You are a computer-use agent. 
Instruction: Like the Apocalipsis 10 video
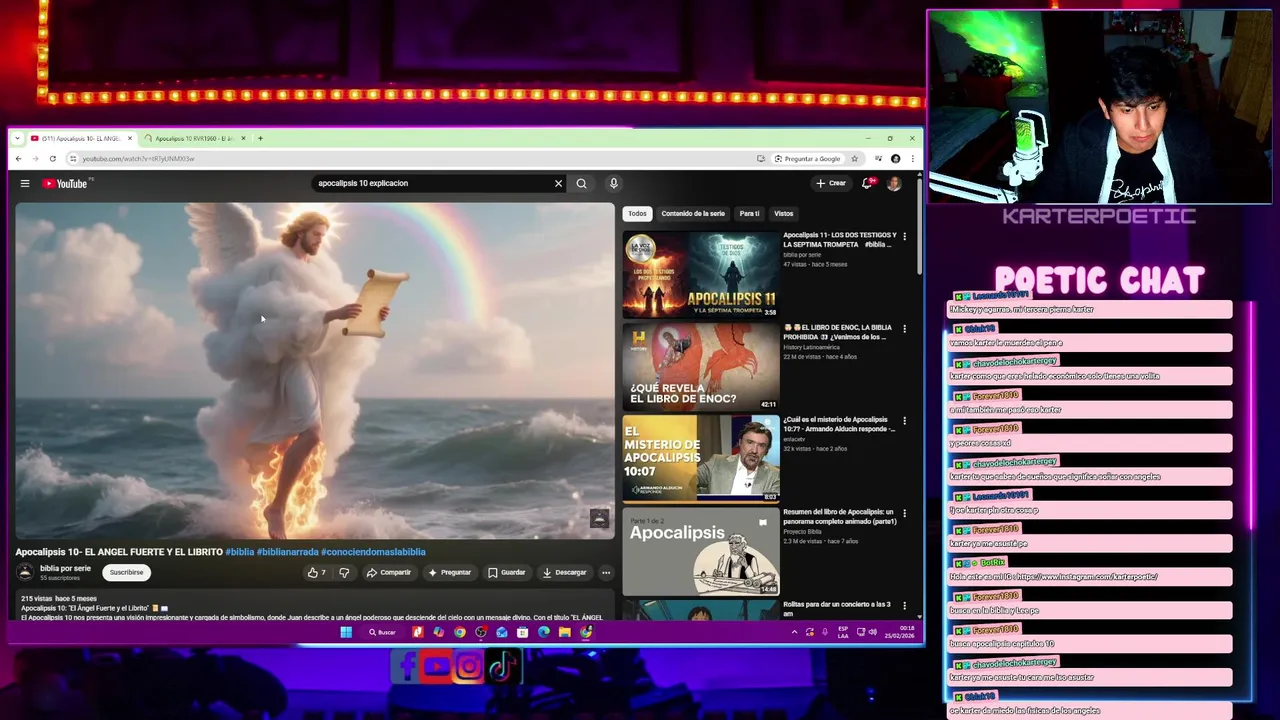(x=317, y=572)
